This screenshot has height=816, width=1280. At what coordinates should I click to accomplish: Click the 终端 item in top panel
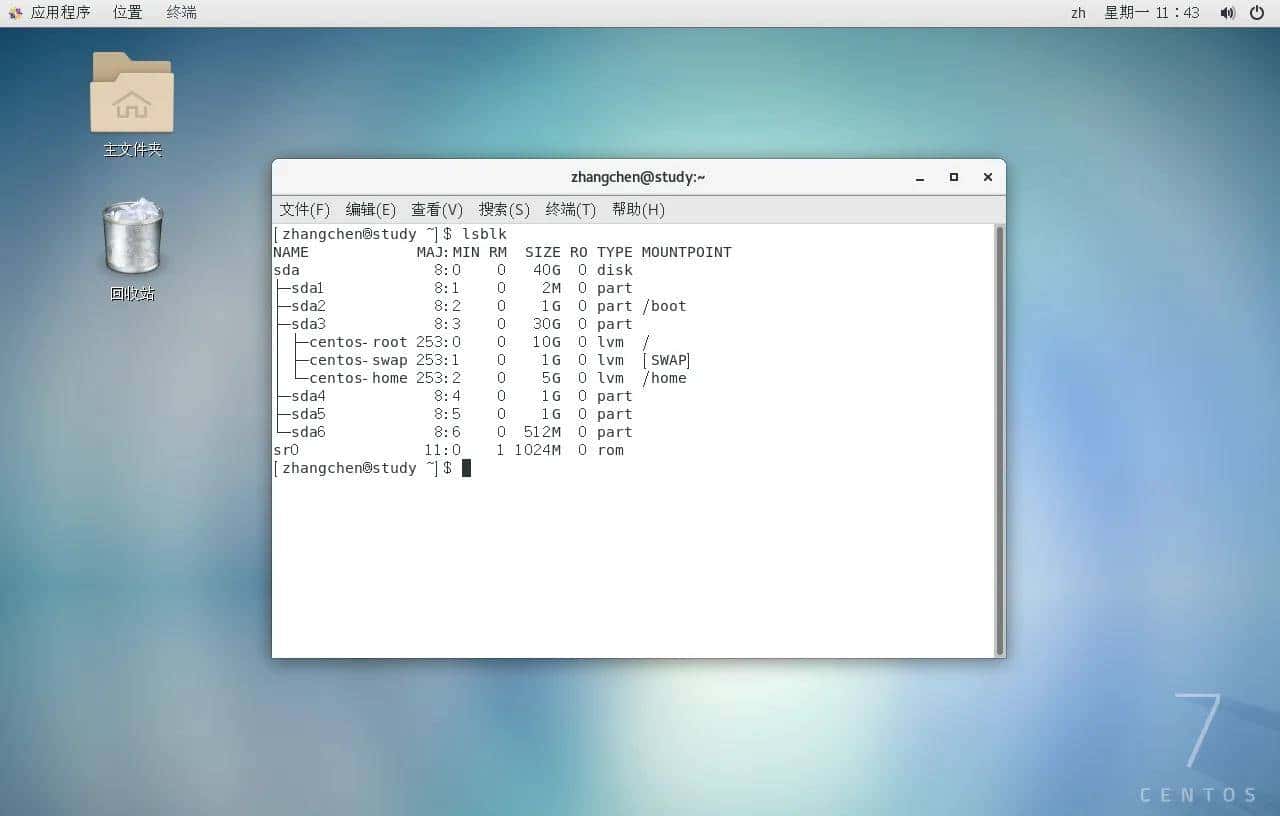[181, 12]
